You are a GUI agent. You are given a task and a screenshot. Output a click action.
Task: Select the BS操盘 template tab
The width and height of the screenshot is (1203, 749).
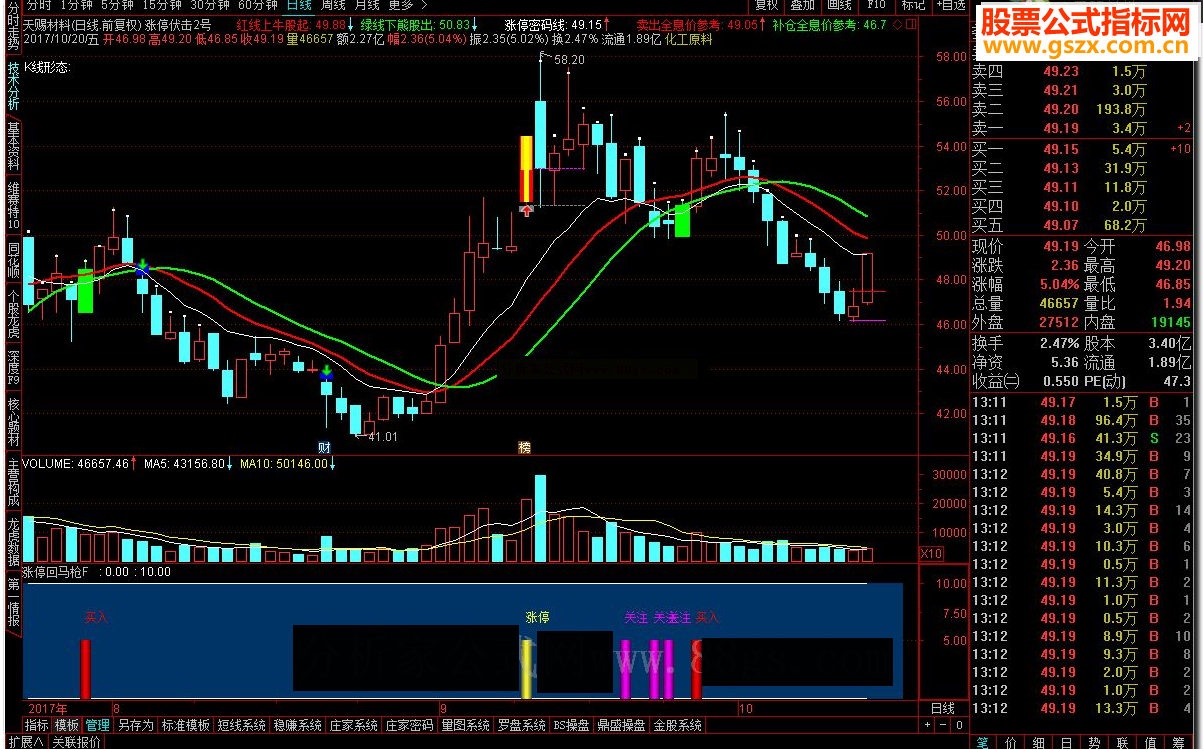point(572,725)
